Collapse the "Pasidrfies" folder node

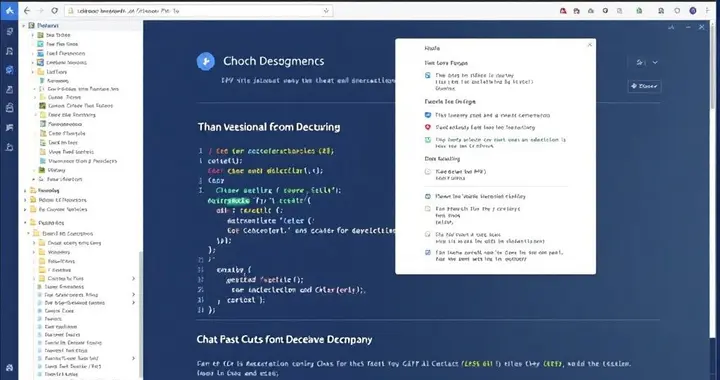25,223
